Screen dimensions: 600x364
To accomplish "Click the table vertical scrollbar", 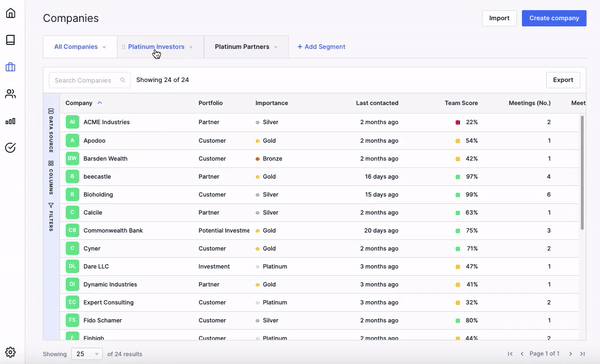I will [582, 172].
